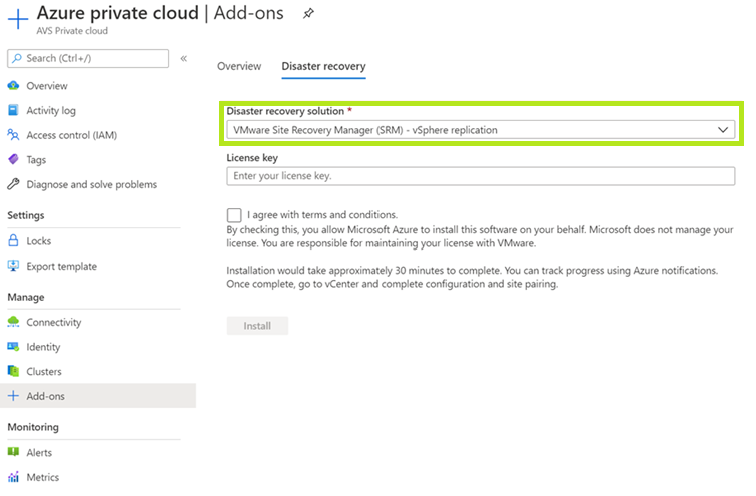Click the 'License key' label
The height and width of the screenshot is (496, 756).
point(252,158)
